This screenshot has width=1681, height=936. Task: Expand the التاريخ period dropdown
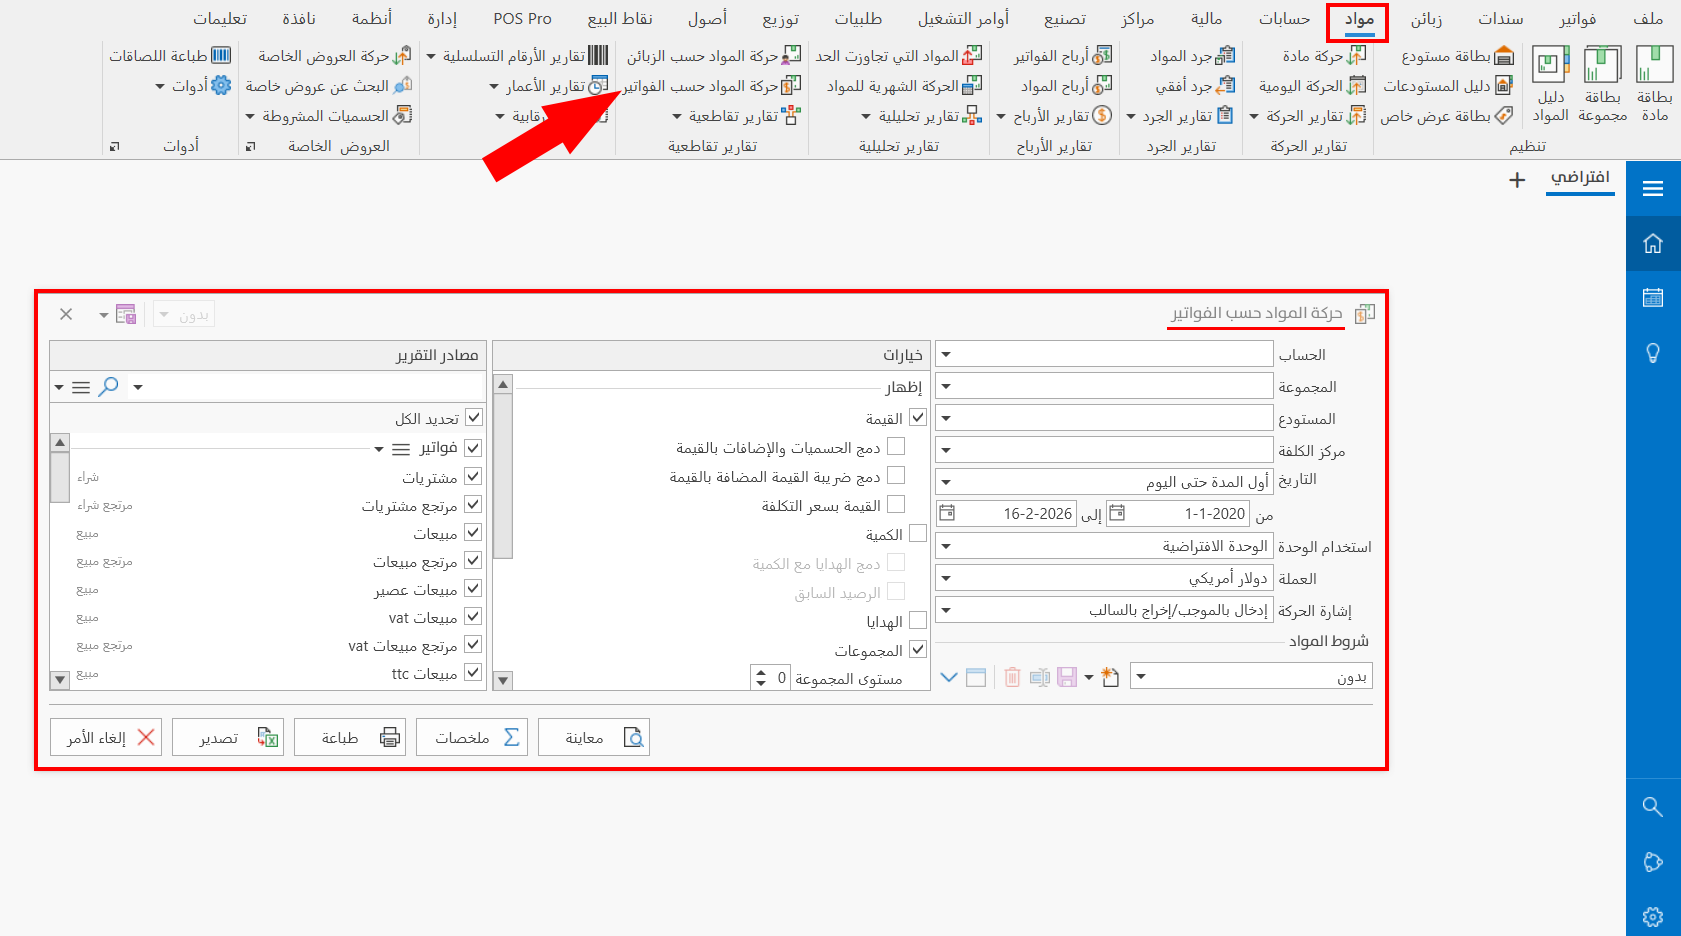tap(946, 481)
